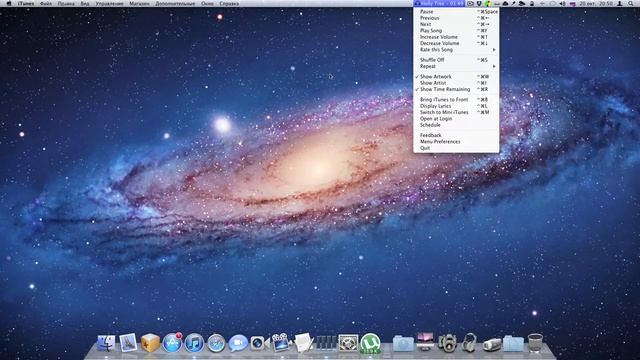The image size is (640, 360).
Task: Open the Apple menu
Action: [9, 3]
